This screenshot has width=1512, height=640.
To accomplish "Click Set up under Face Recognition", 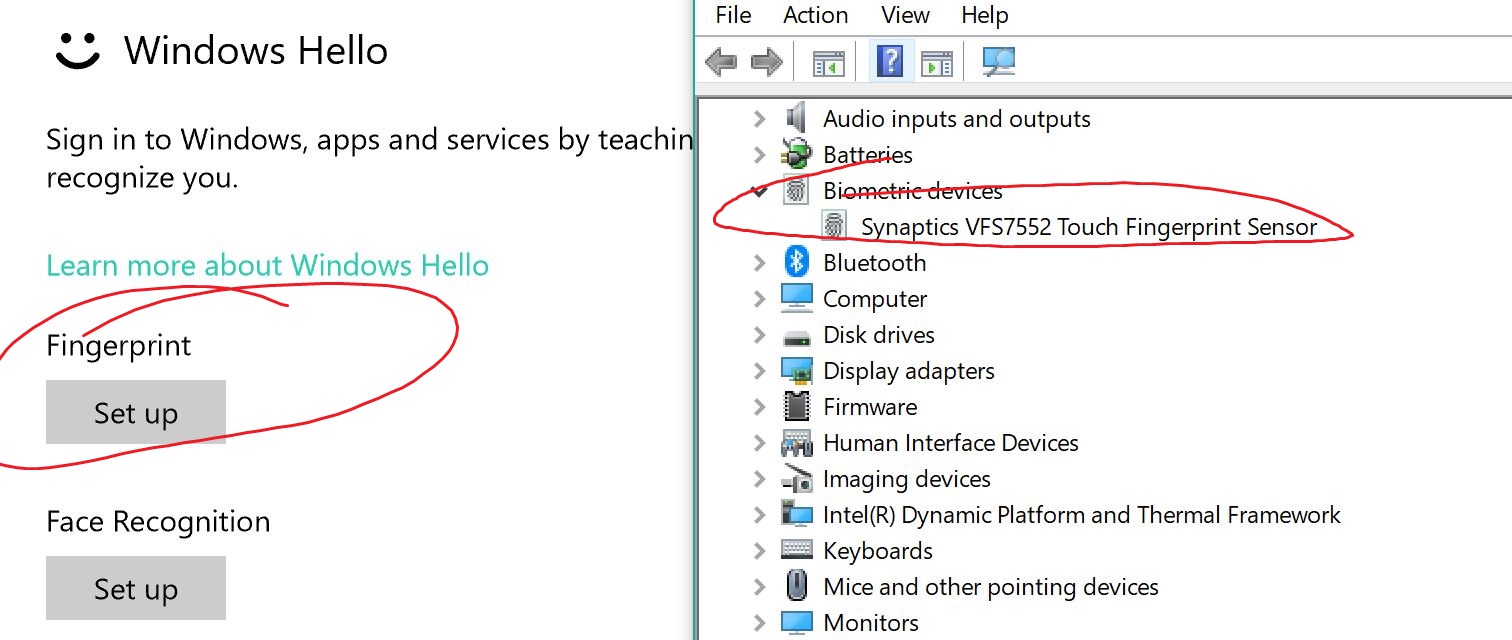I will [136, 588].
